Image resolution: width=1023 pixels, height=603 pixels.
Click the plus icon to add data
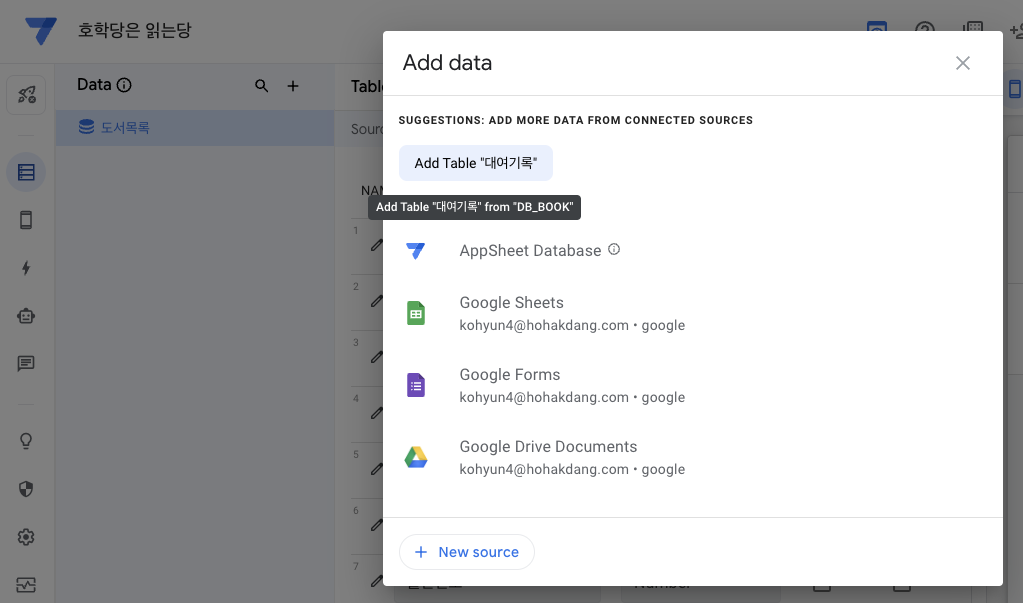[293, 85]
